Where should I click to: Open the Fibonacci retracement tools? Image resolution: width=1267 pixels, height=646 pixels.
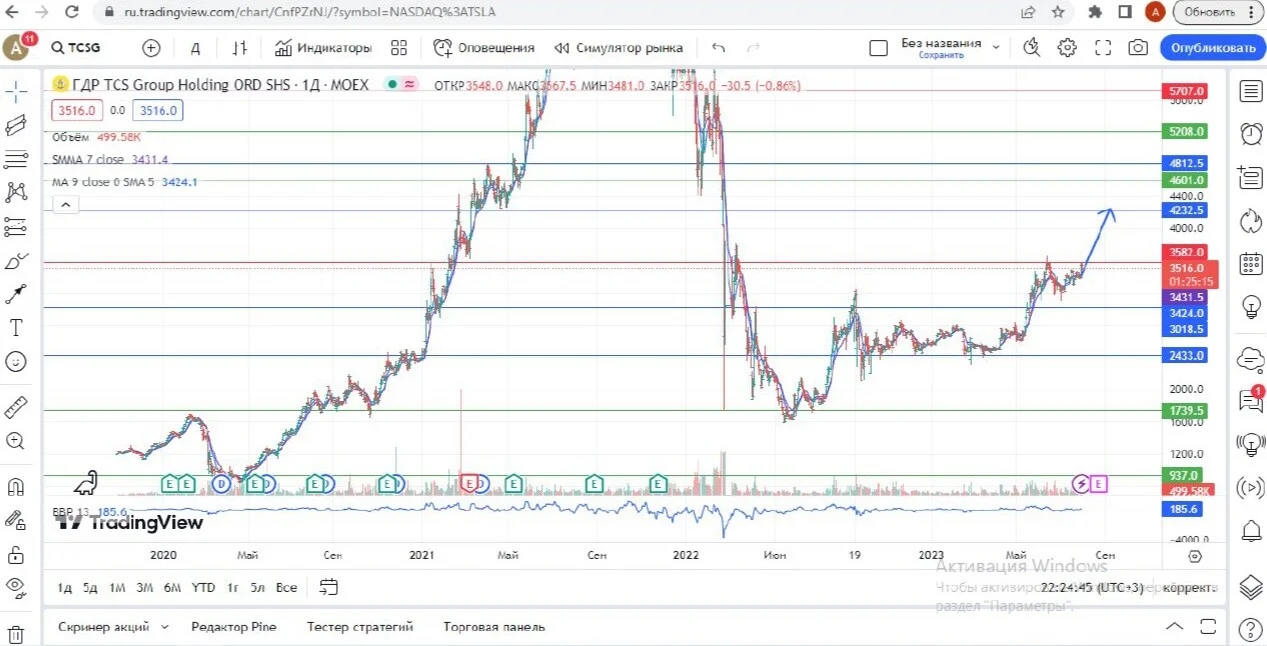pyautogui.click(x=16, y=159)
